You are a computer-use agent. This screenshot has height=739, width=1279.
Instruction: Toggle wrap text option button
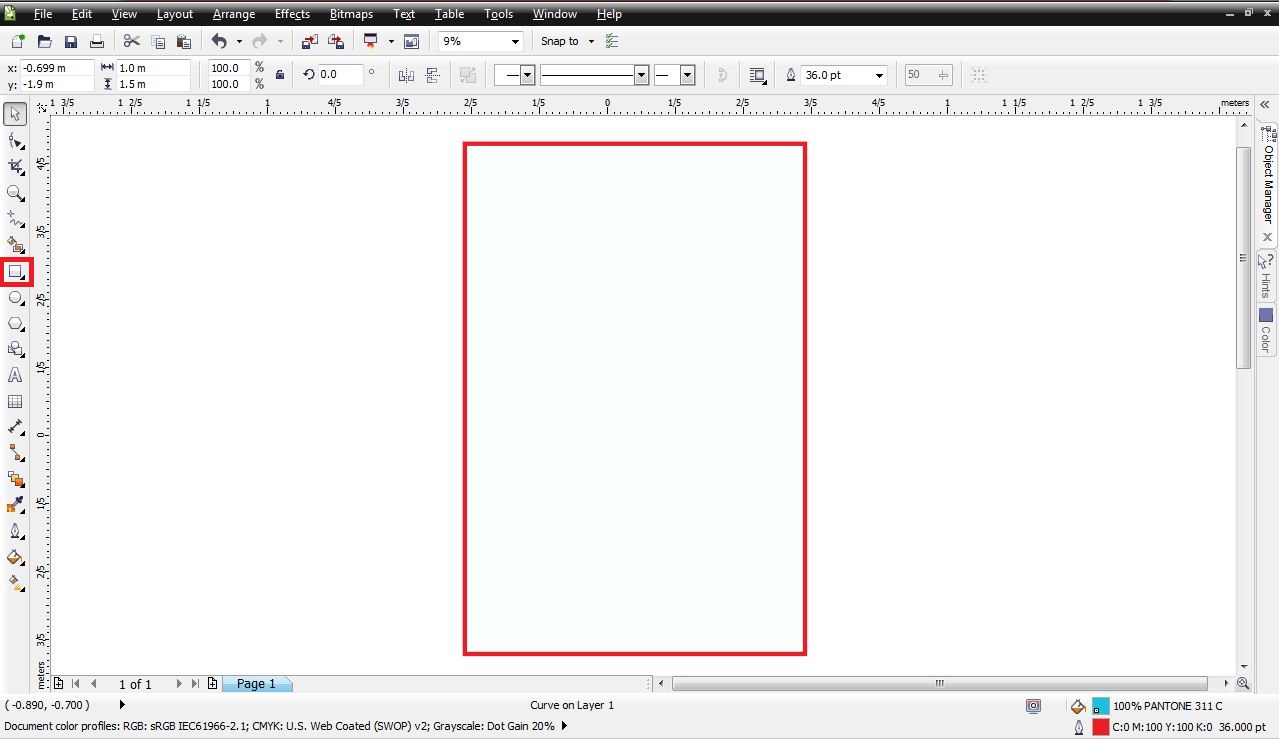757,75
